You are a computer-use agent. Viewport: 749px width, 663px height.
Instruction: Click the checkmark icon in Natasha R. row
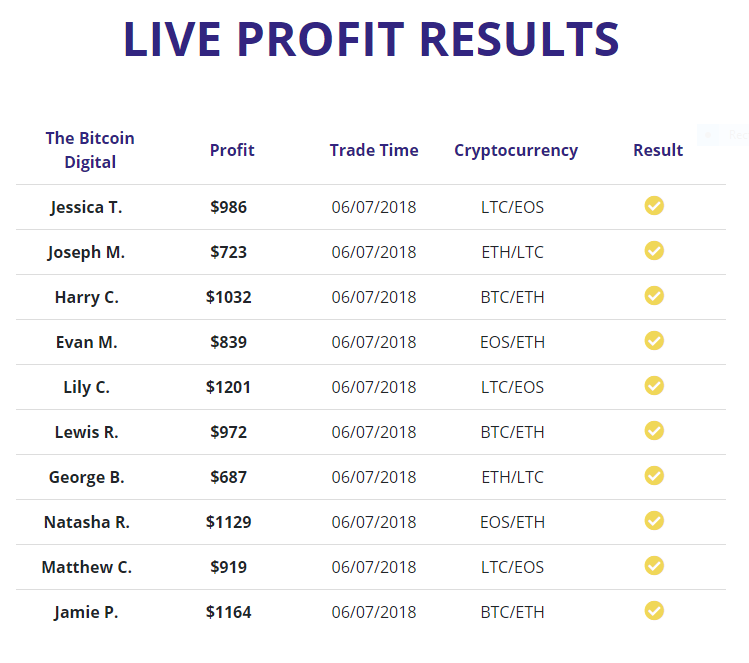[654, 521]
